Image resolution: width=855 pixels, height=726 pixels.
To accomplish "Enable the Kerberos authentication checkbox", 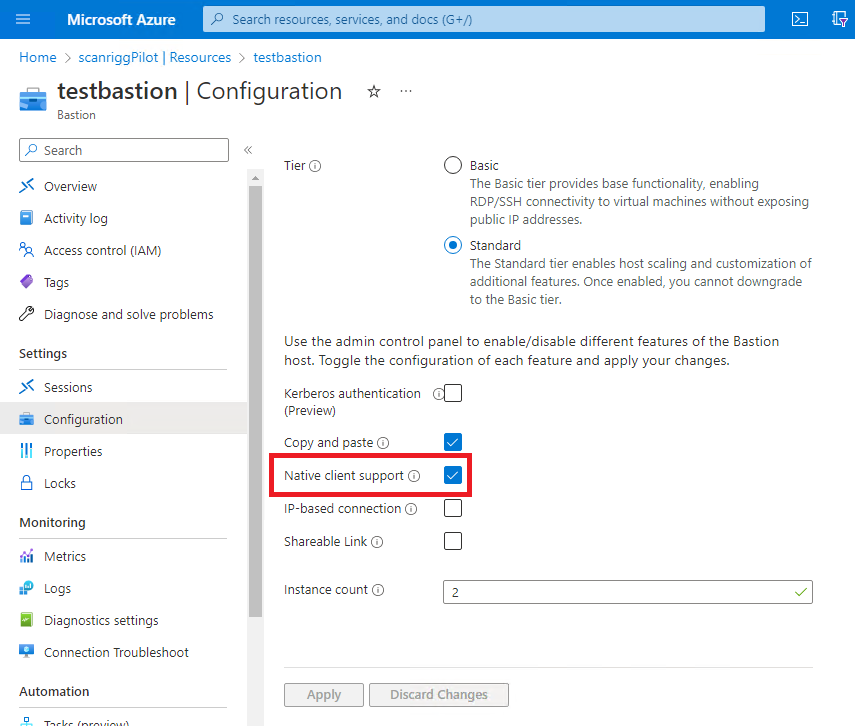I will pyautogui.click(x=453, y=393).
